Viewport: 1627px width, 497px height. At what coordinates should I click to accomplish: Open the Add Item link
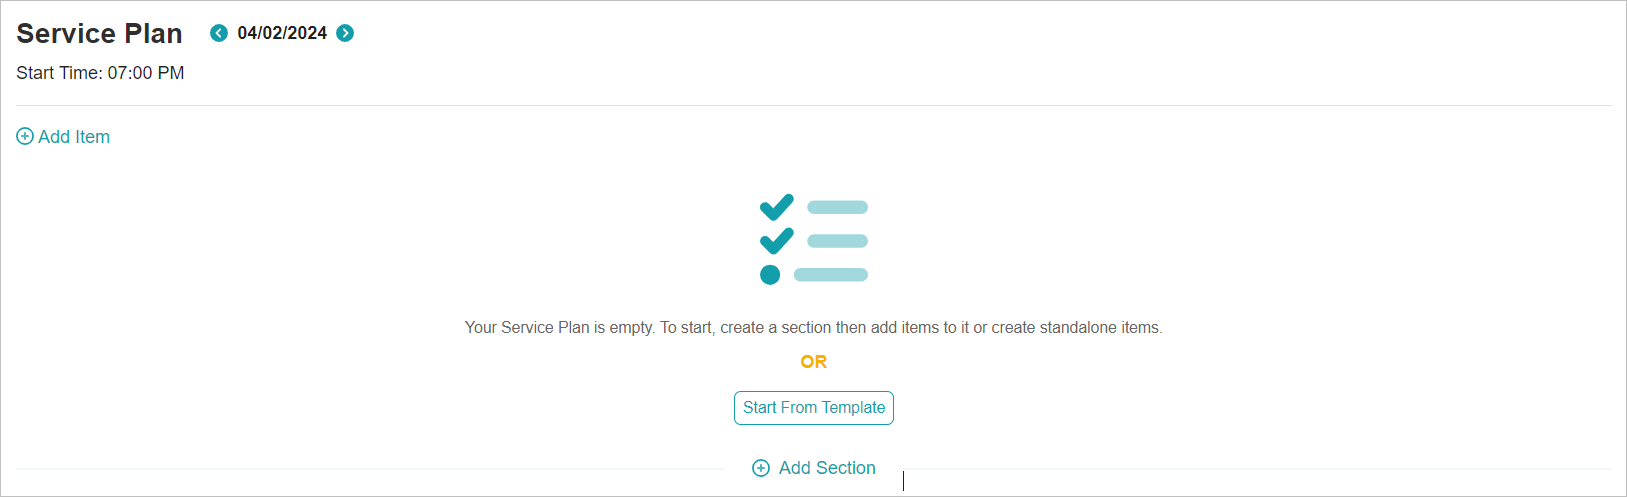(74, 137)
